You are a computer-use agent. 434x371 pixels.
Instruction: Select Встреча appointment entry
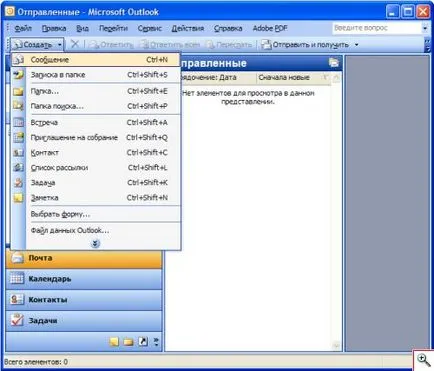click(x=96, y=122)
